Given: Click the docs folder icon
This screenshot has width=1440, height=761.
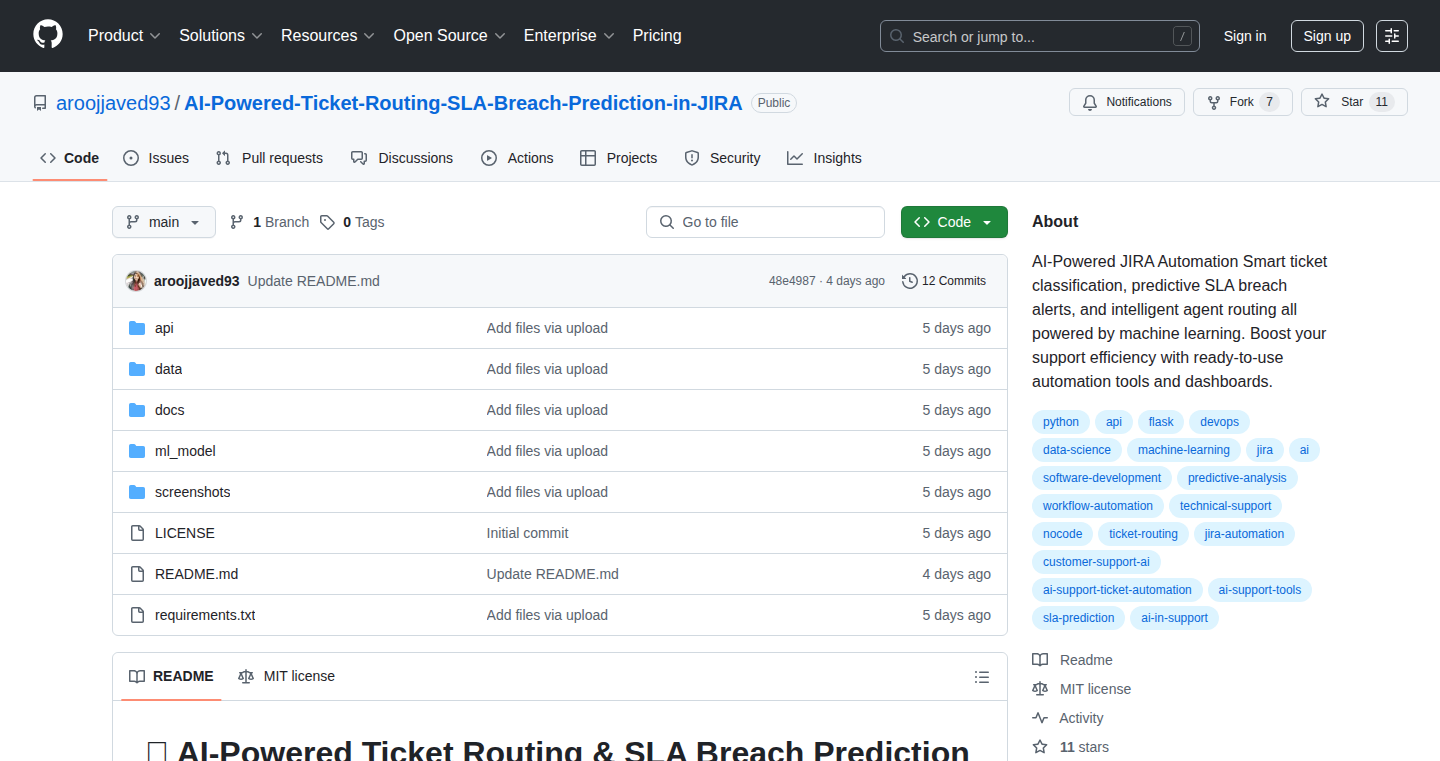Looking at the screenshot, I should click(x=137, y=410).
